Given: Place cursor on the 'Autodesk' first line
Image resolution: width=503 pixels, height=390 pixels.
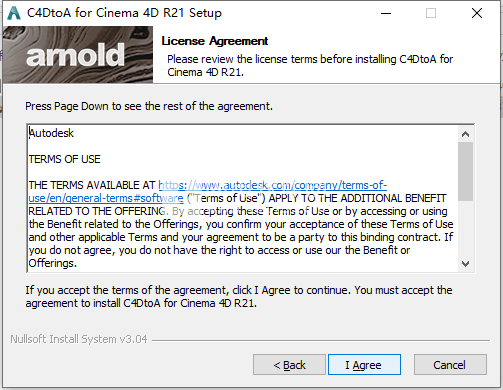Looking at the screenshot, I should point(51,133).
